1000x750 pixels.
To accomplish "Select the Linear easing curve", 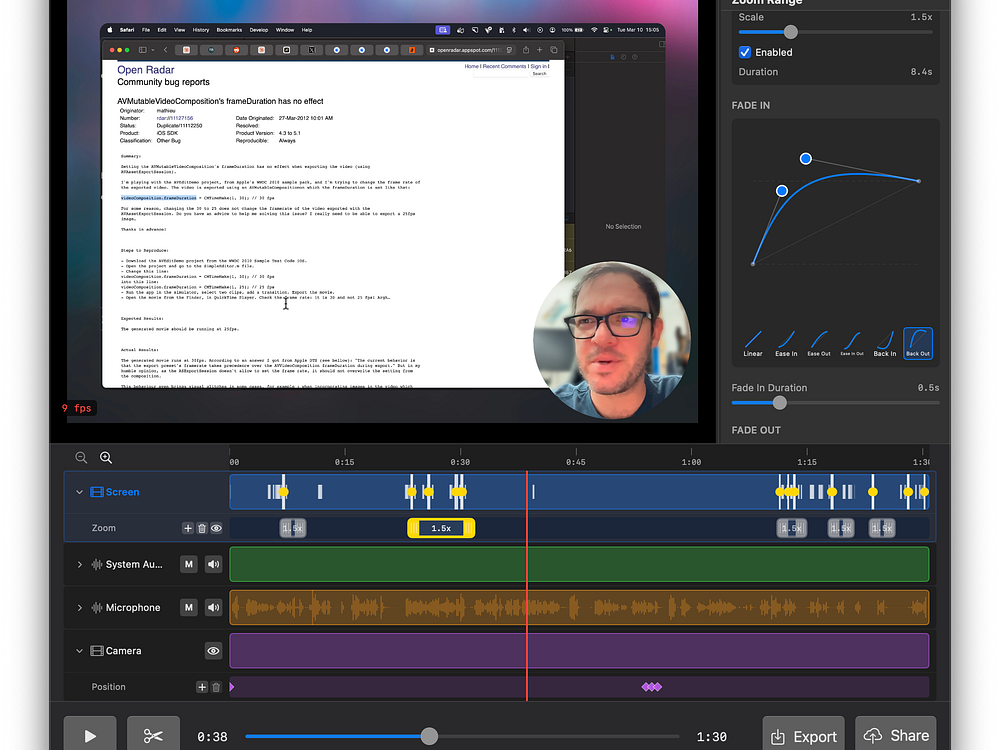I will pos(753,343).
